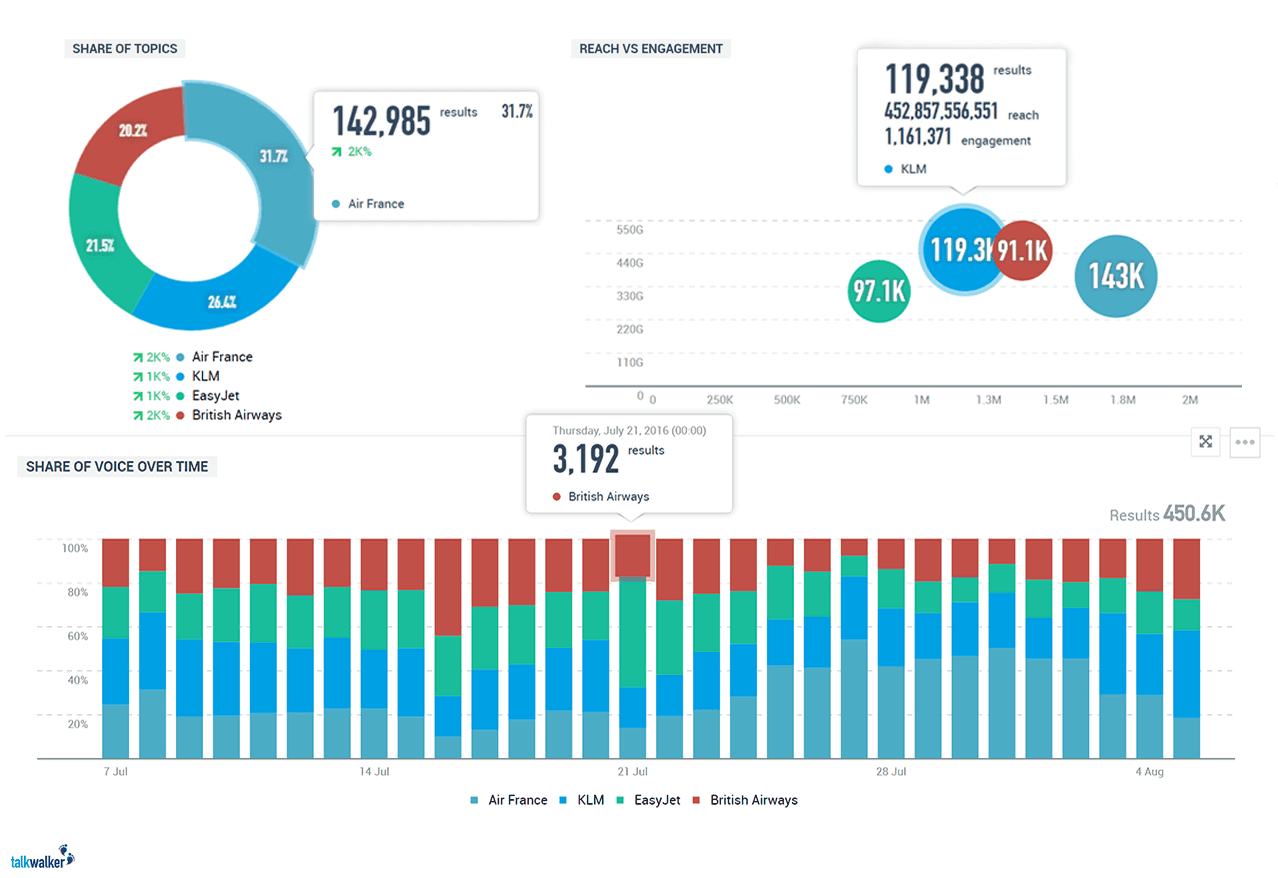The image size is (1278, 878).
Task: Select the green 97.1K bubble
Action: [x=878, y=292]
